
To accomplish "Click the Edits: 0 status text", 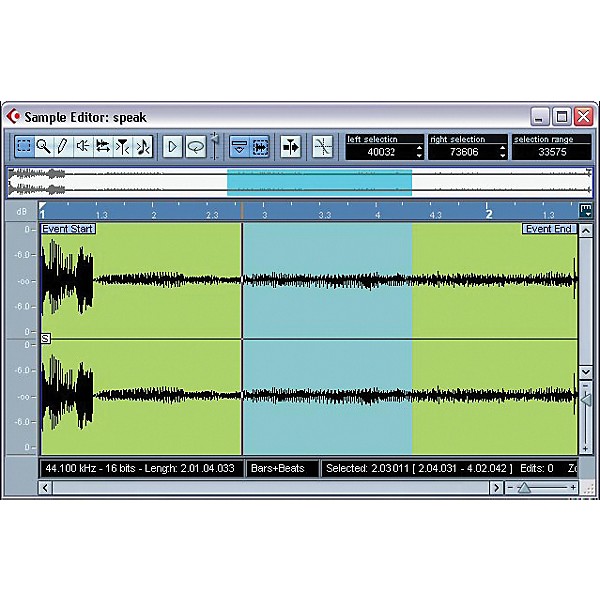I will 537,468.
